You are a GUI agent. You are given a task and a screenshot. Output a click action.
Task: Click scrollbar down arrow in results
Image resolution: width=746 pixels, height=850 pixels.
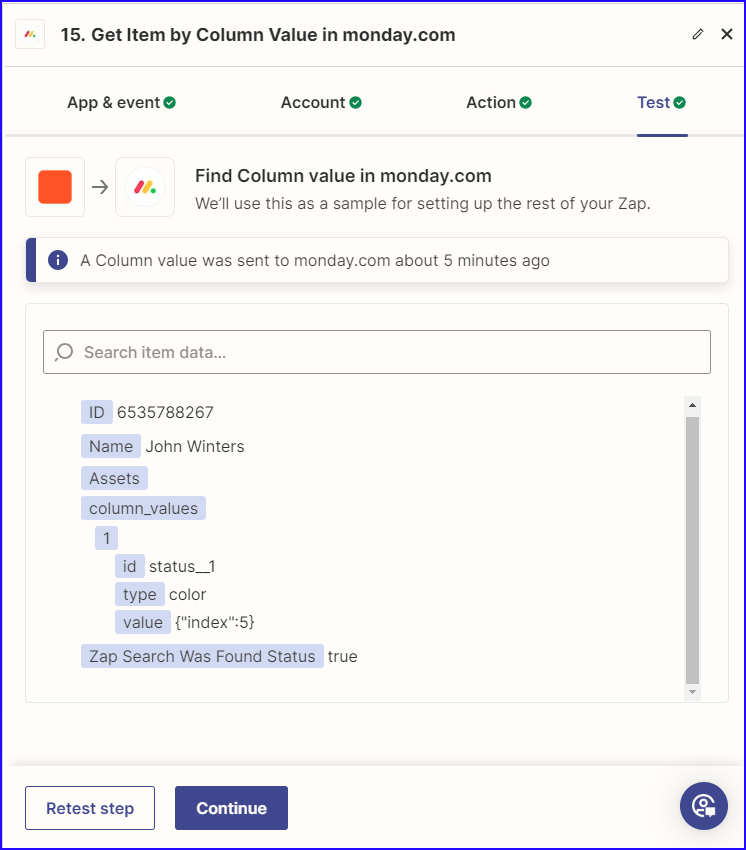point(691,691)
